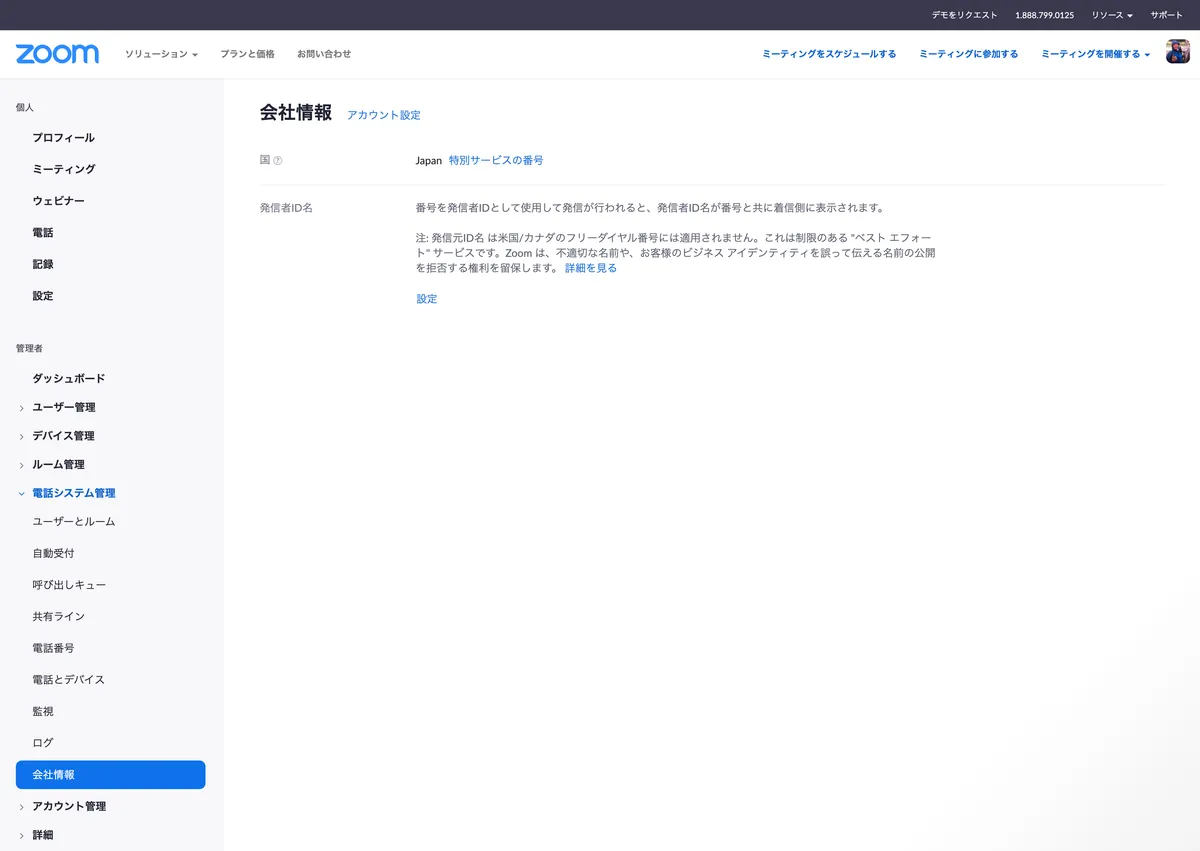Click デモをリクエスト in top bar
The image size is (1200, 851).
(x=964, y=15)
